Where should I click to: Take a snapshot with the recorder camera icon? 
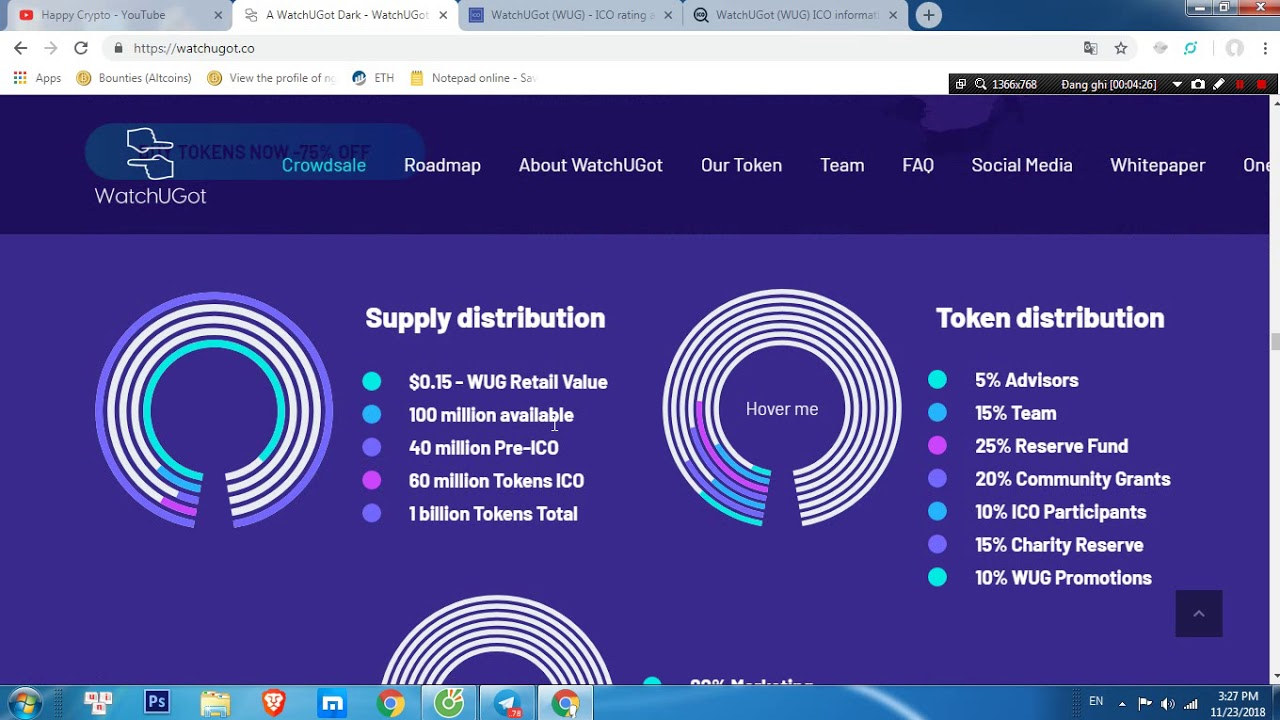click(x=1198, y=85)
